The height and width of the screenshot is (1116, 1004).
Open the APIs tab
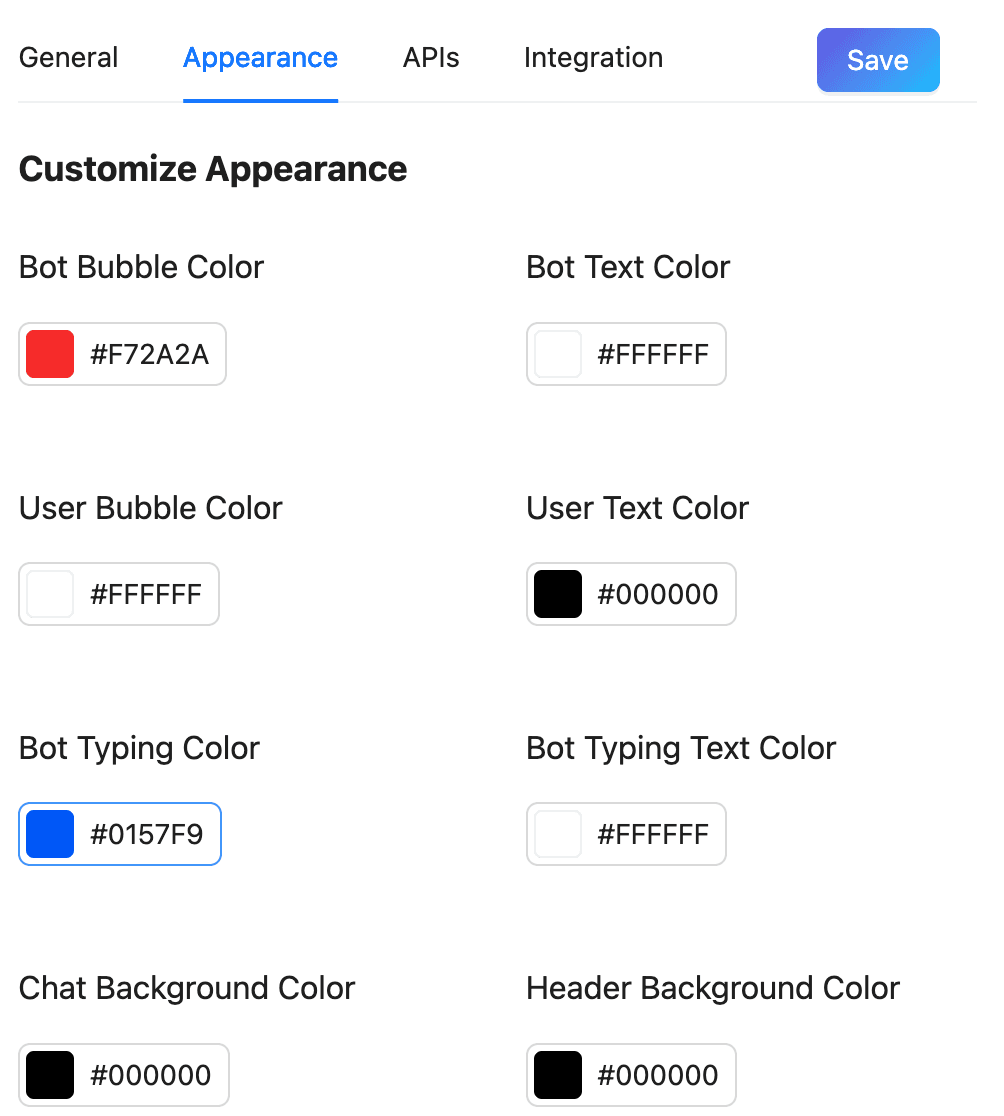click(x=431, y=58)
